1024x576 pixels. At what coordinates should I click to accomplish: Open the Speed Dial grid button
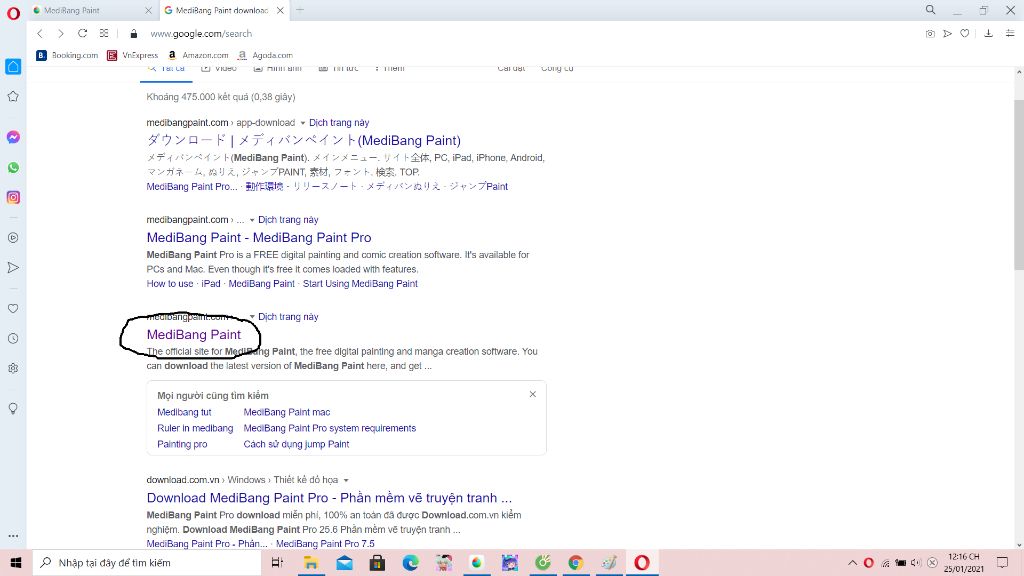(104, 33)
